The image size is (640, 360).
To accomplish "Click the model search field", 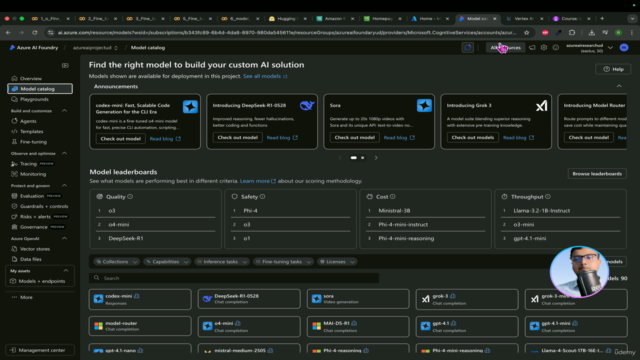I will coord(234,278).
